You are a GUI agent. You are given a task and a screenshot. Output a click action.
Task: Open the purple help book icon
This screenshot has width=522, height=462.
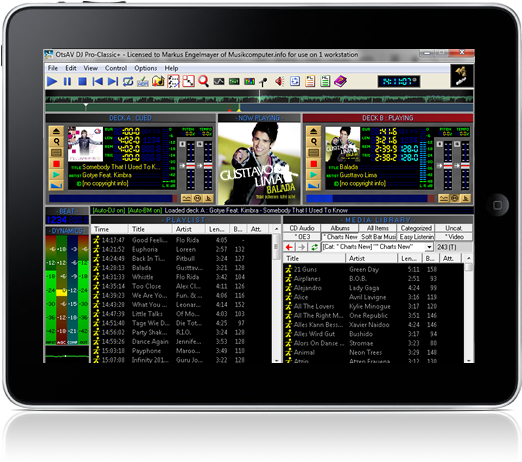point(340,81)
